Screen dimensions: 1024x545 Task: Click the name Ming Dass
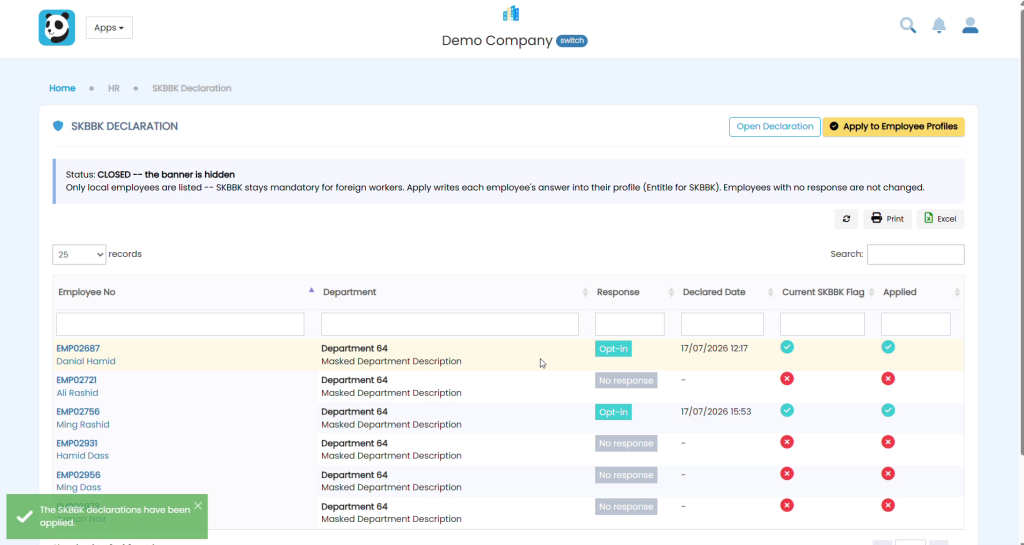coord(78,488)
